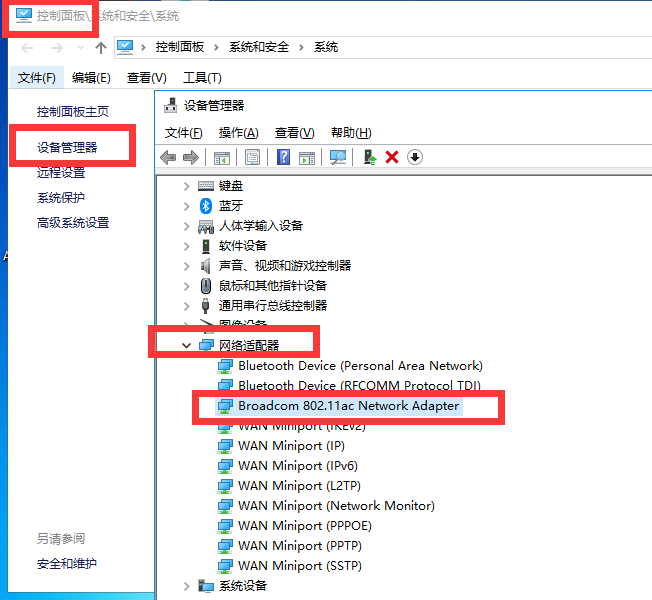This screenshot has height=600, width=652.
Task: Click the mouse icon for pointing devices
Action: pyautogui.click(x=206, y=286)
